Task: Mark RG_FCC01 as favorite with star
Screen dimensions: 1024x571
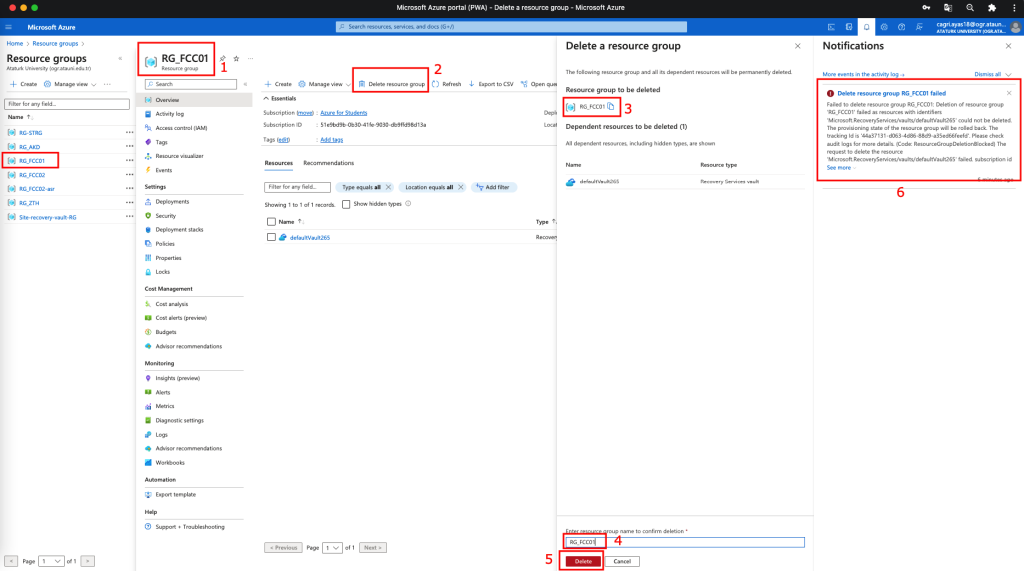Action: pos(236,59)
